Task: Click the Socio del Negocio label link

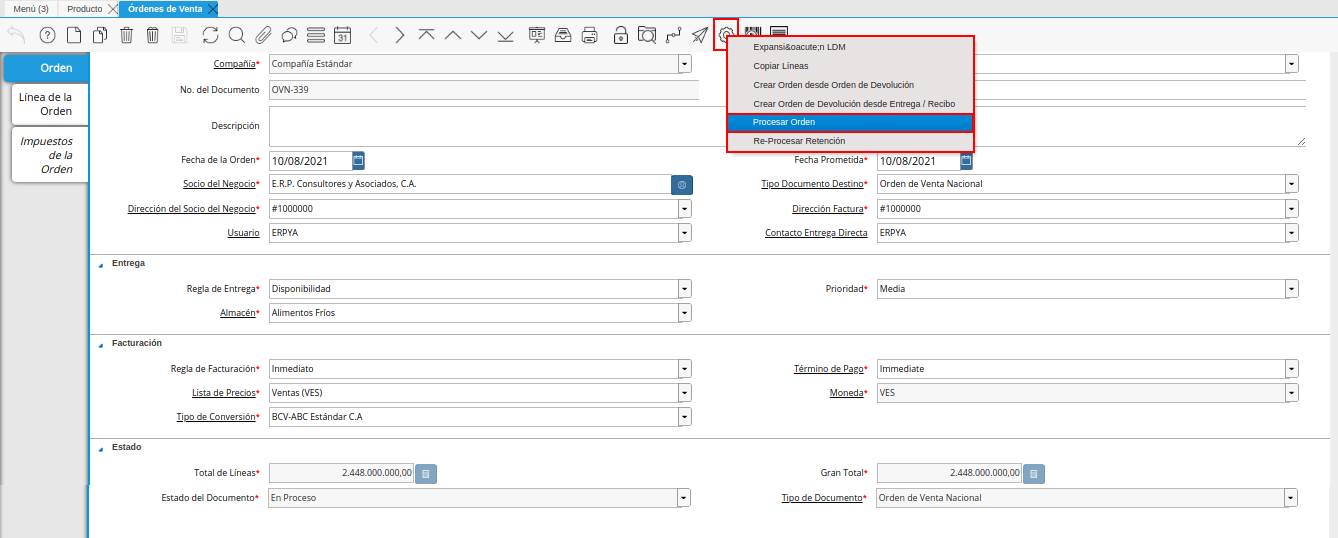Action: 219,184
